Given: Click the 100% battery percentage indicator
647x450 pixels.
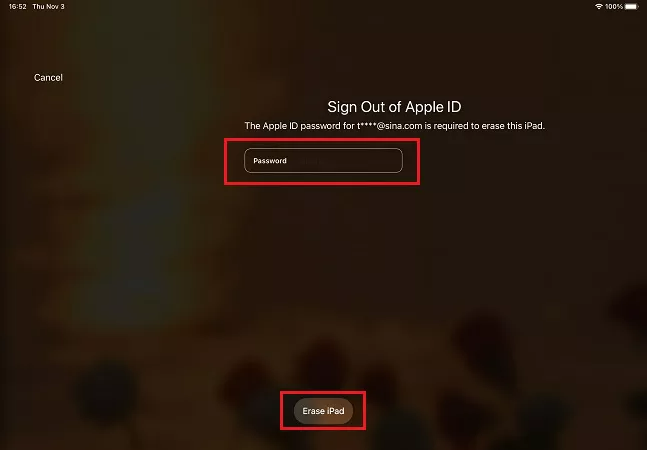Looking at the screenshot, I should (x=614, y=7).
